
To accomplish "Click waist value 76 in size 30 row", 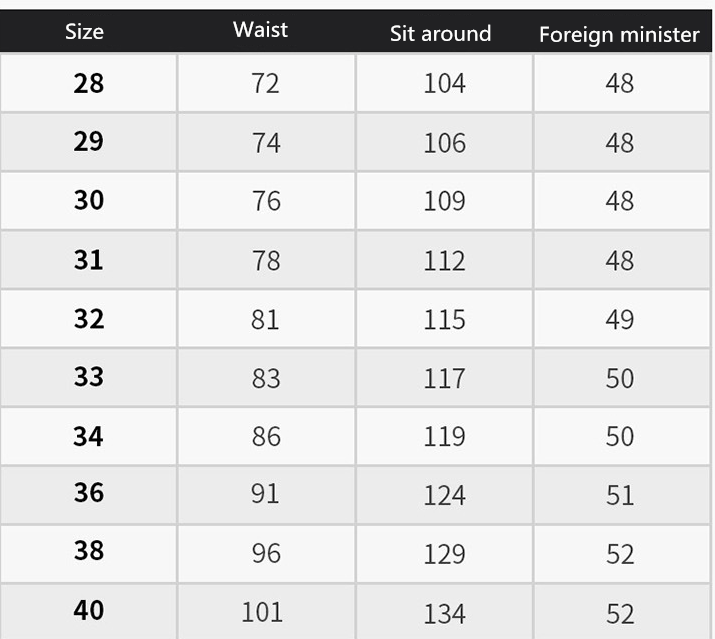I will click(x=266, y=201).
